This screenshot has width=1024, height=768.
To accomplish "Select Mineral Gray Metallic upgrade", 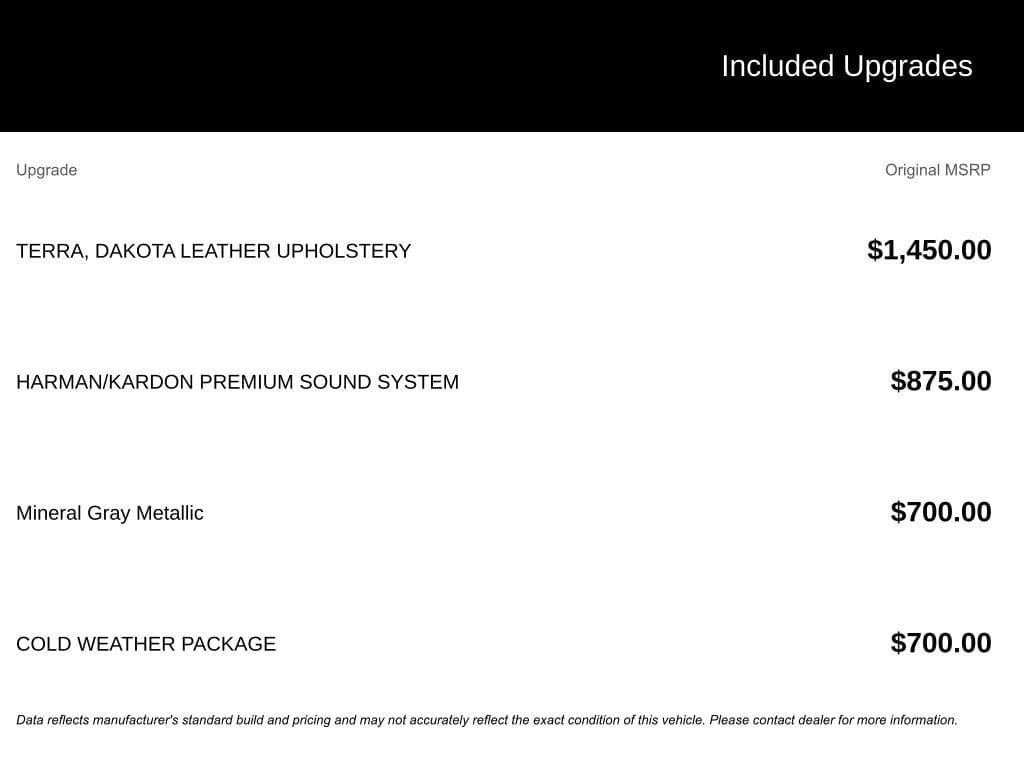I will [x=110, y=513].
